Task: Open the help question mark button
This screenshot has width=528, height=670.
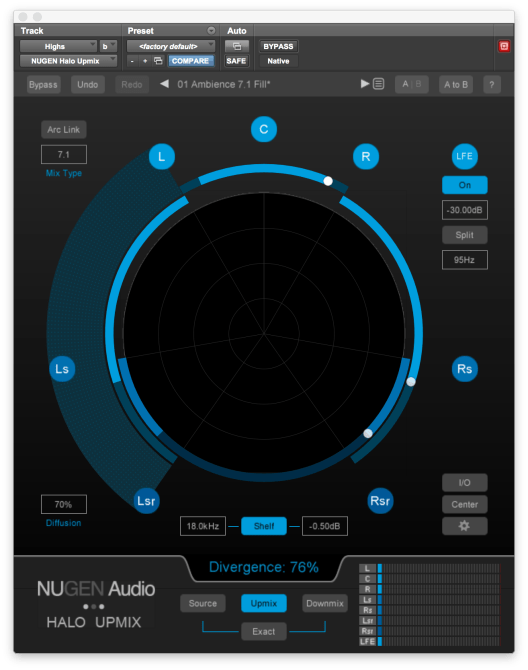Action: pyautogui.click(x=492, y=85)
